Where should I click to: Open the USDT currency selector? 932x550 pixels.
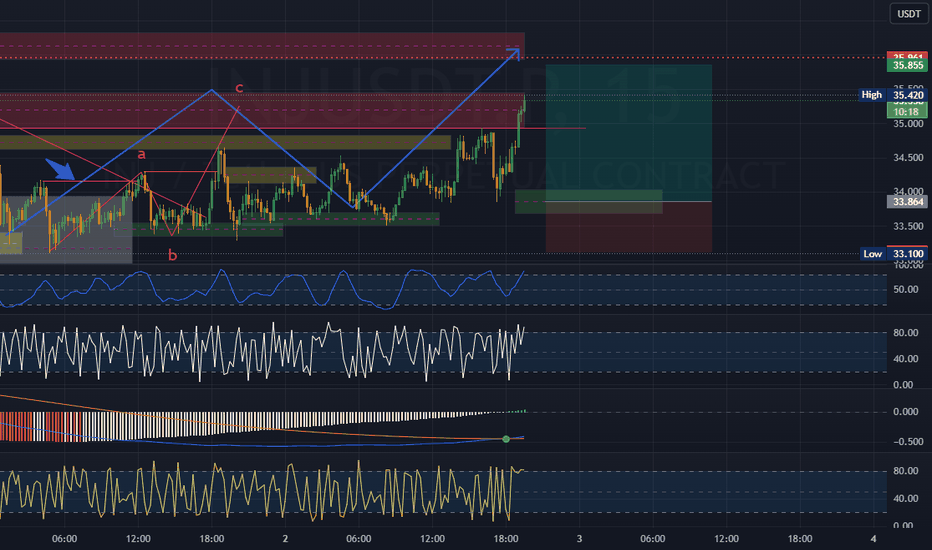(x=908, y=14)
